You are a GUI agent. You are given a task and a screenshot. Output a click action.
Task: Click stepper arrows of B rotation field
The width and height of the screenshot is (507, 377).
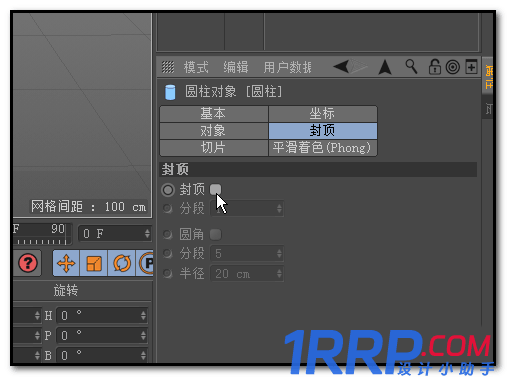click(x=143, y=355)
